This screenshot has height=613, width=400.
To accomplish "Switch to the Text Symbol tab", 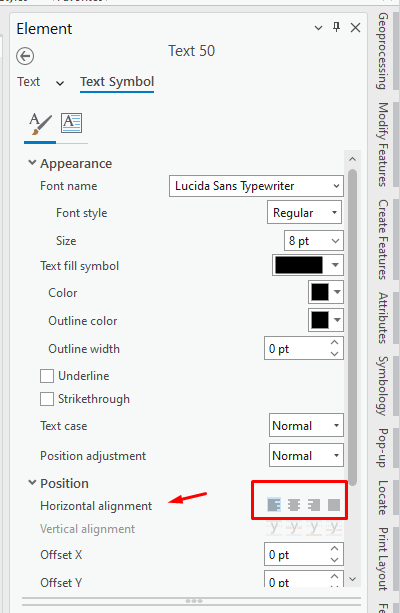I will pos(117,82).
